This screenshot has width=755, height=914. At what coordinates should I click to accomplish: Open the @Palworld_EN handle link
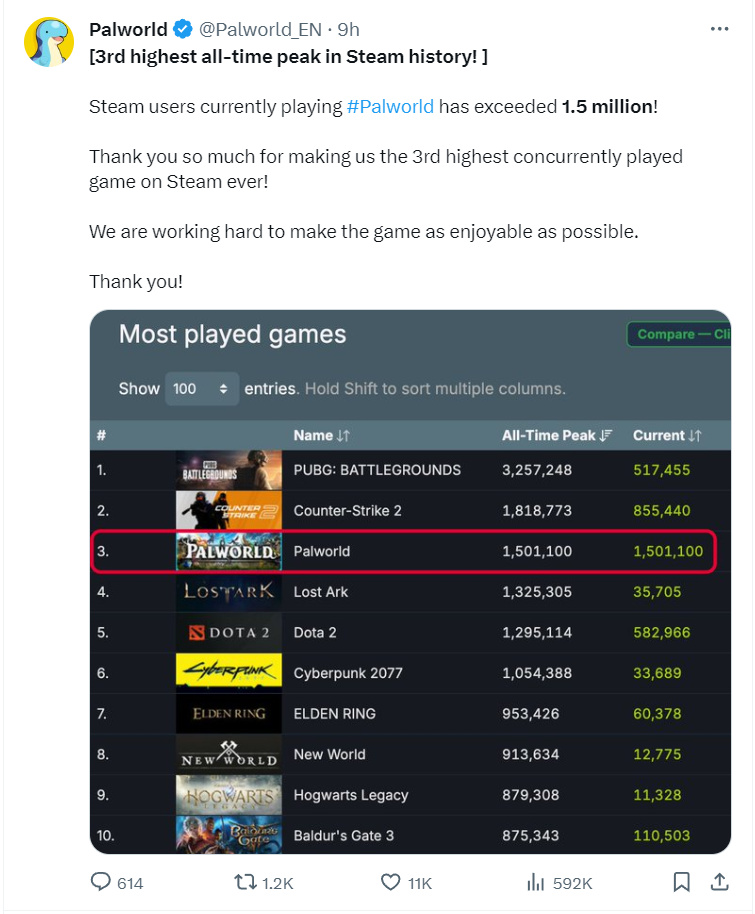click(x=260, y=29)
